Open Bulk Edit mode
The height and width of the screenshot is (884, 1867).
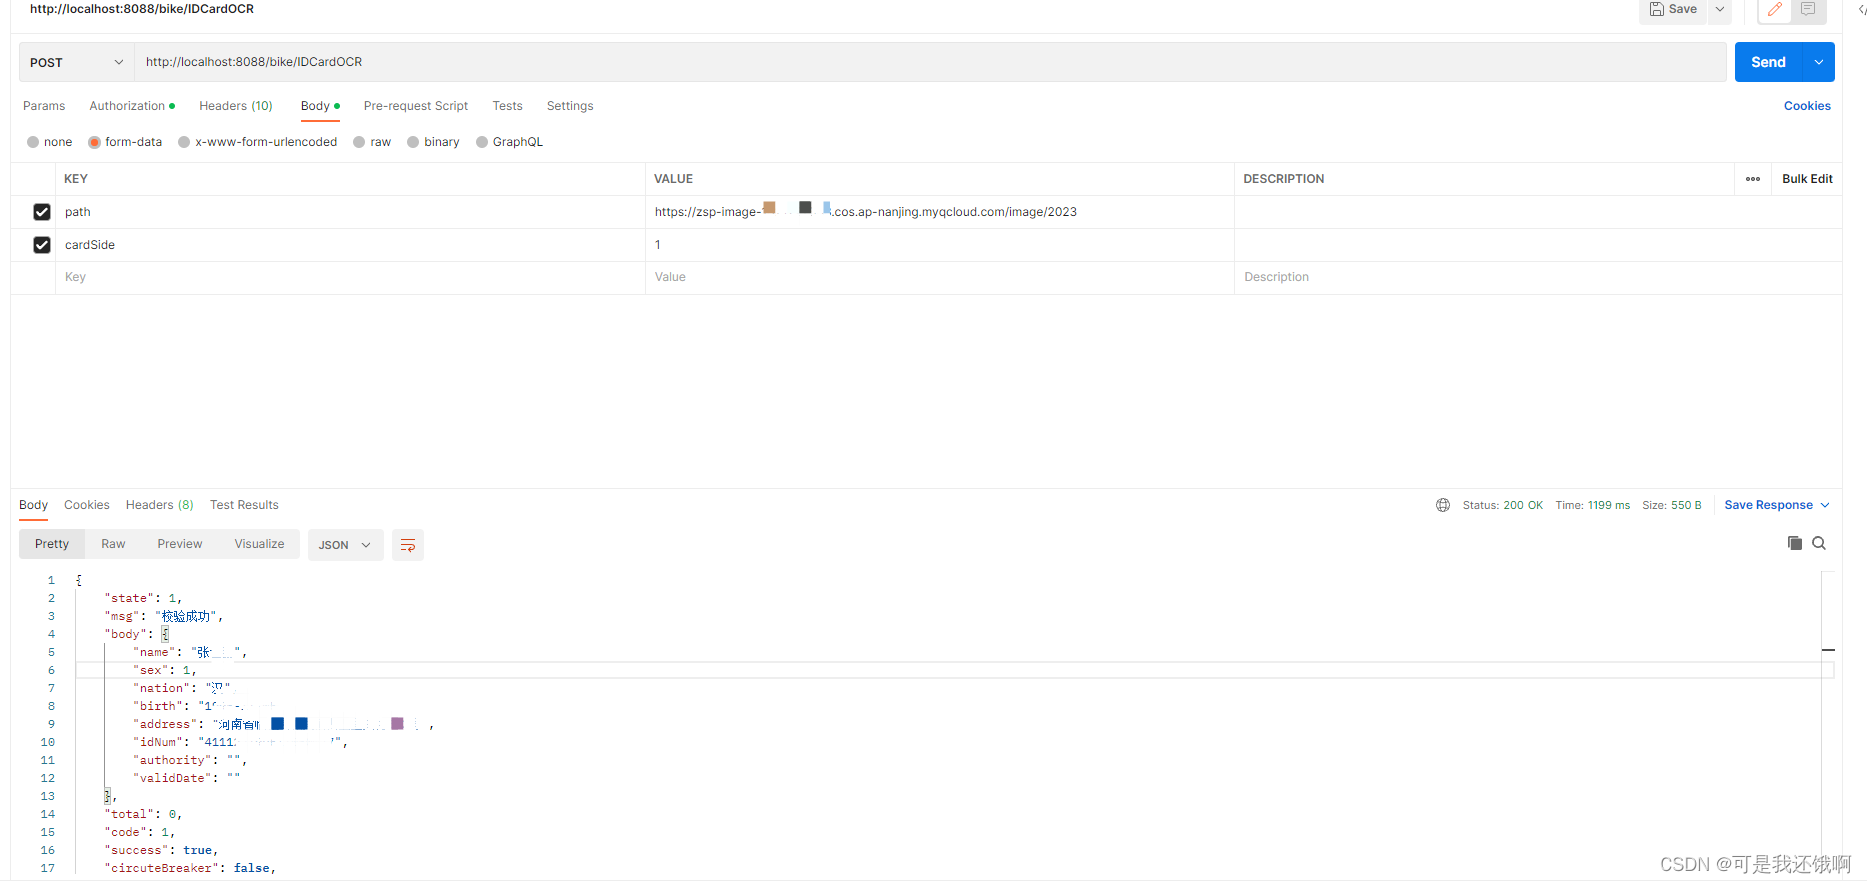[x=1807, y=179]
